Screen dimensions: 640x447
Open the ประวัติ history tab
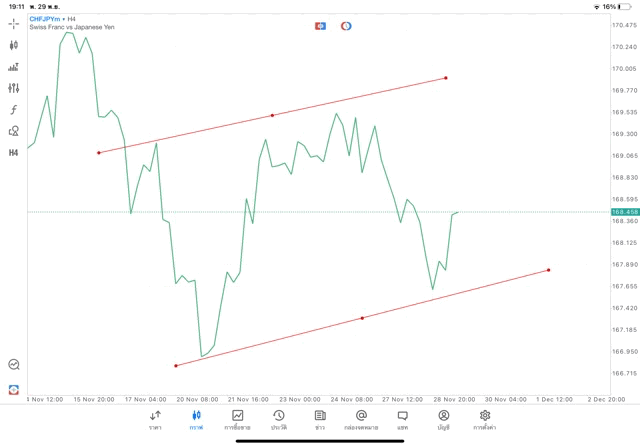(x=279, y=419)
